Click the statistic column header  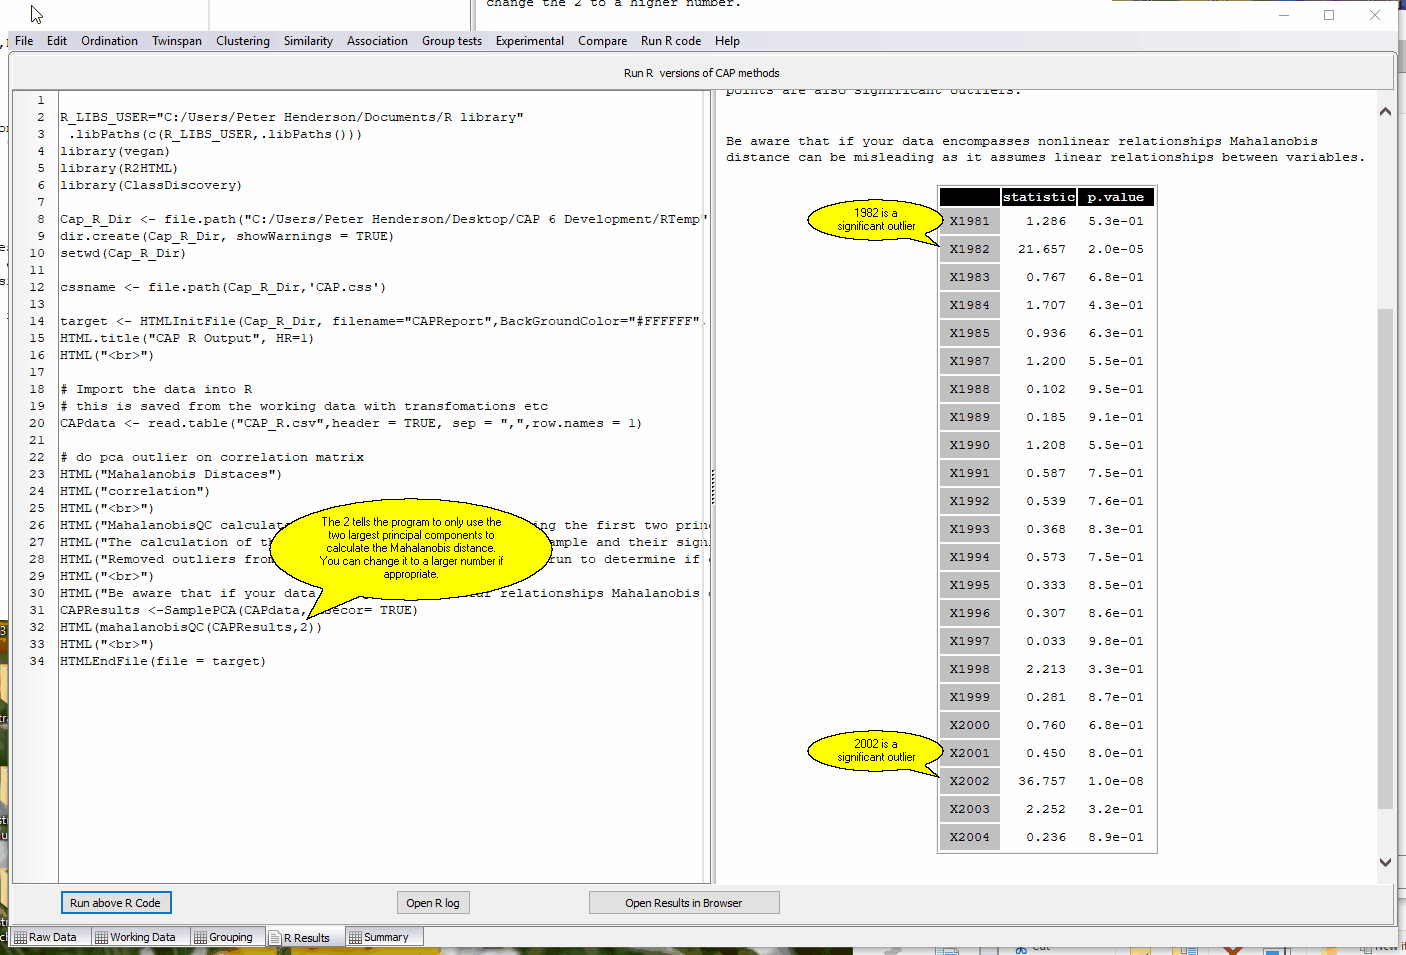[1039, 197]
